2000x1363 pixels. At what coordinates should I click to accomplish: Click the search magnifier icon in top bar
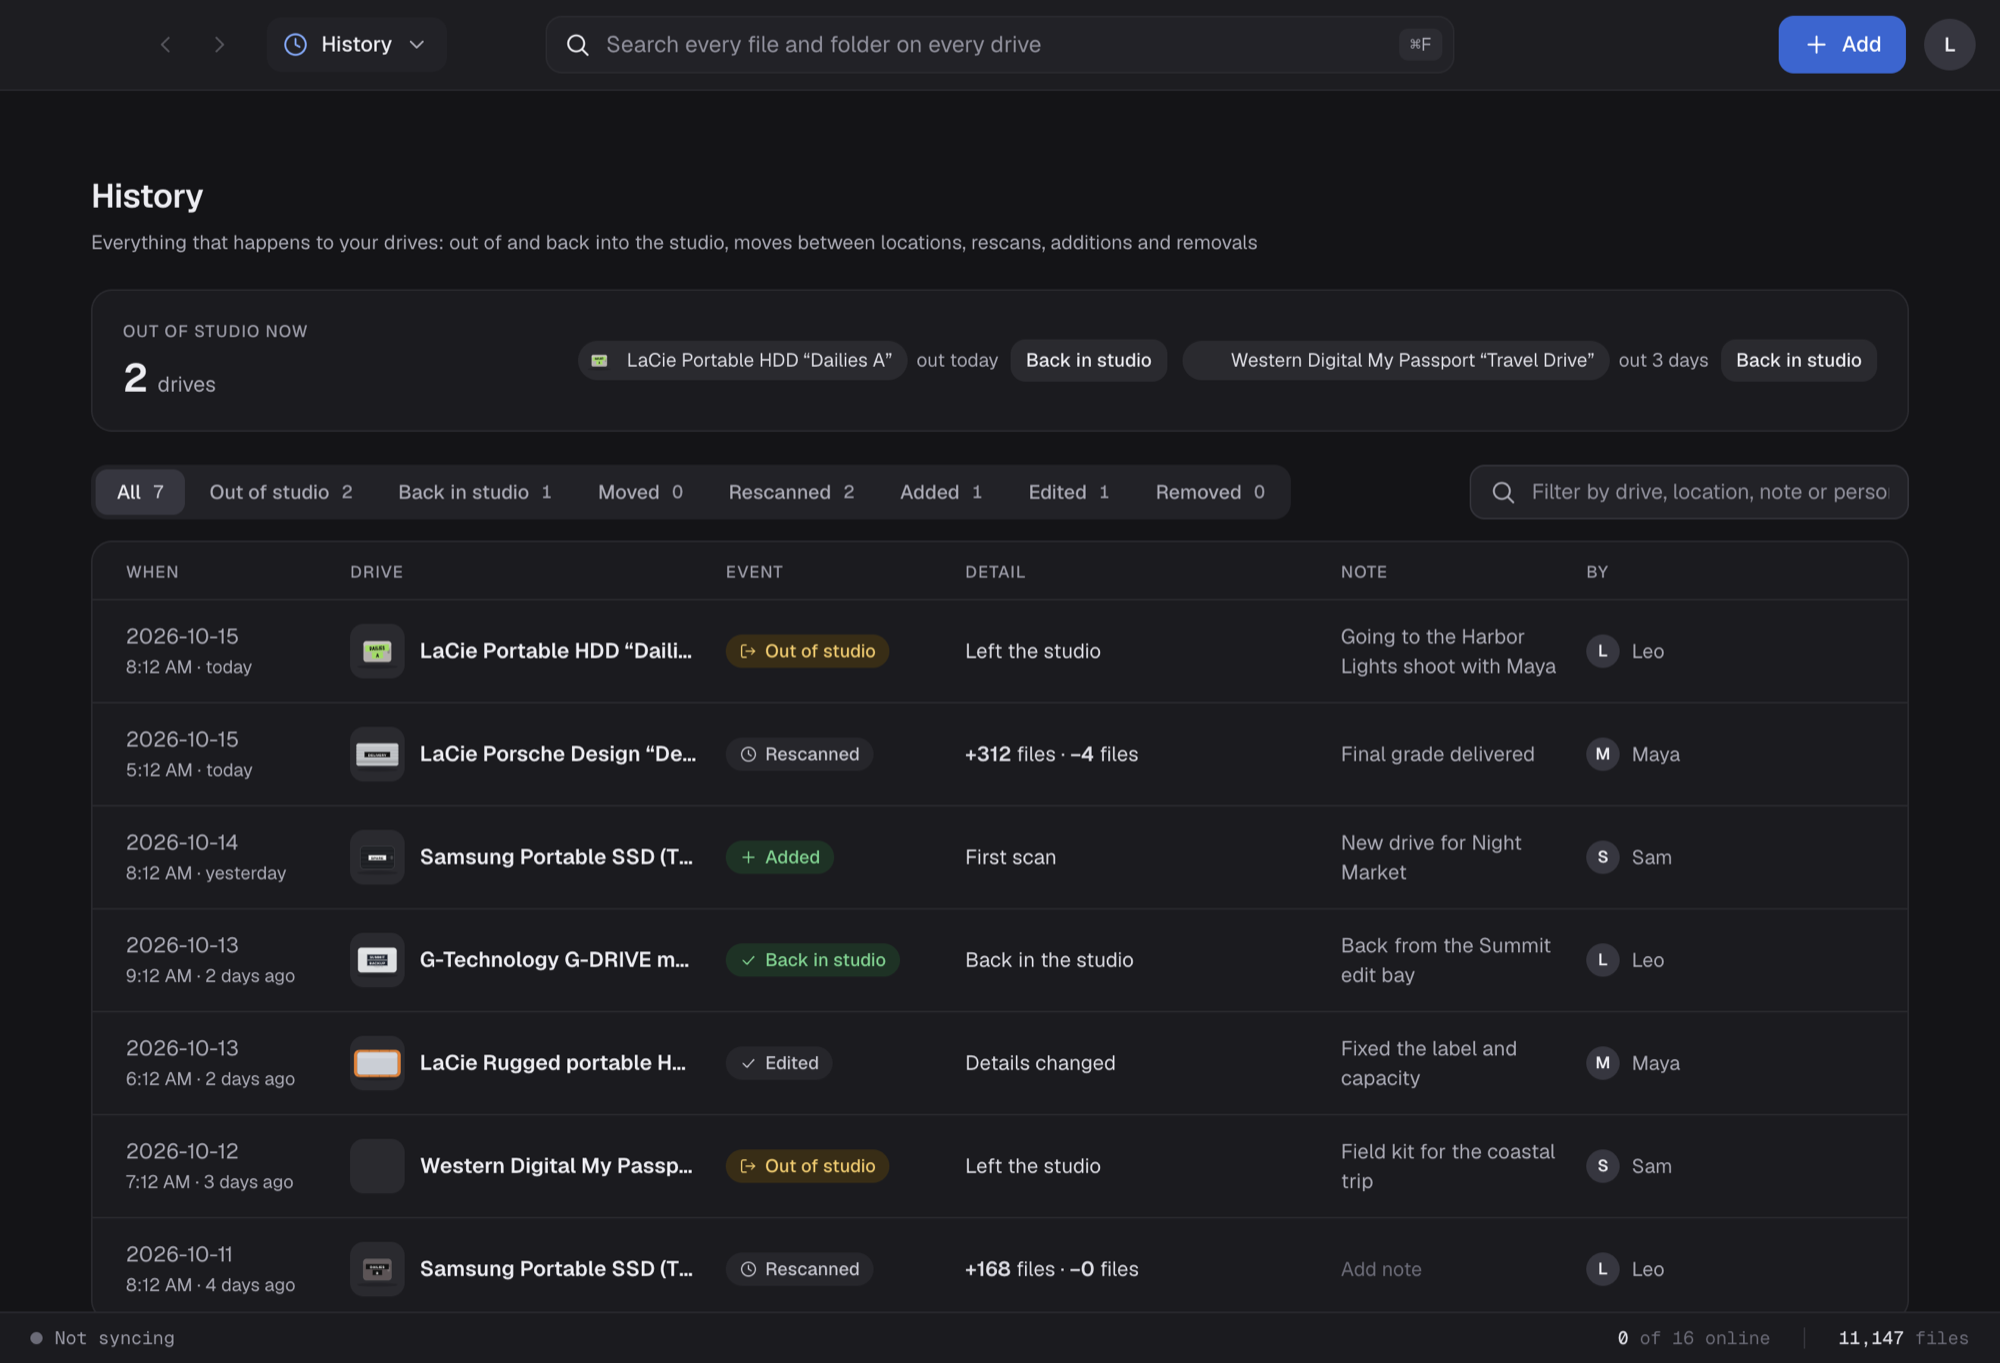tap(577, 44)
